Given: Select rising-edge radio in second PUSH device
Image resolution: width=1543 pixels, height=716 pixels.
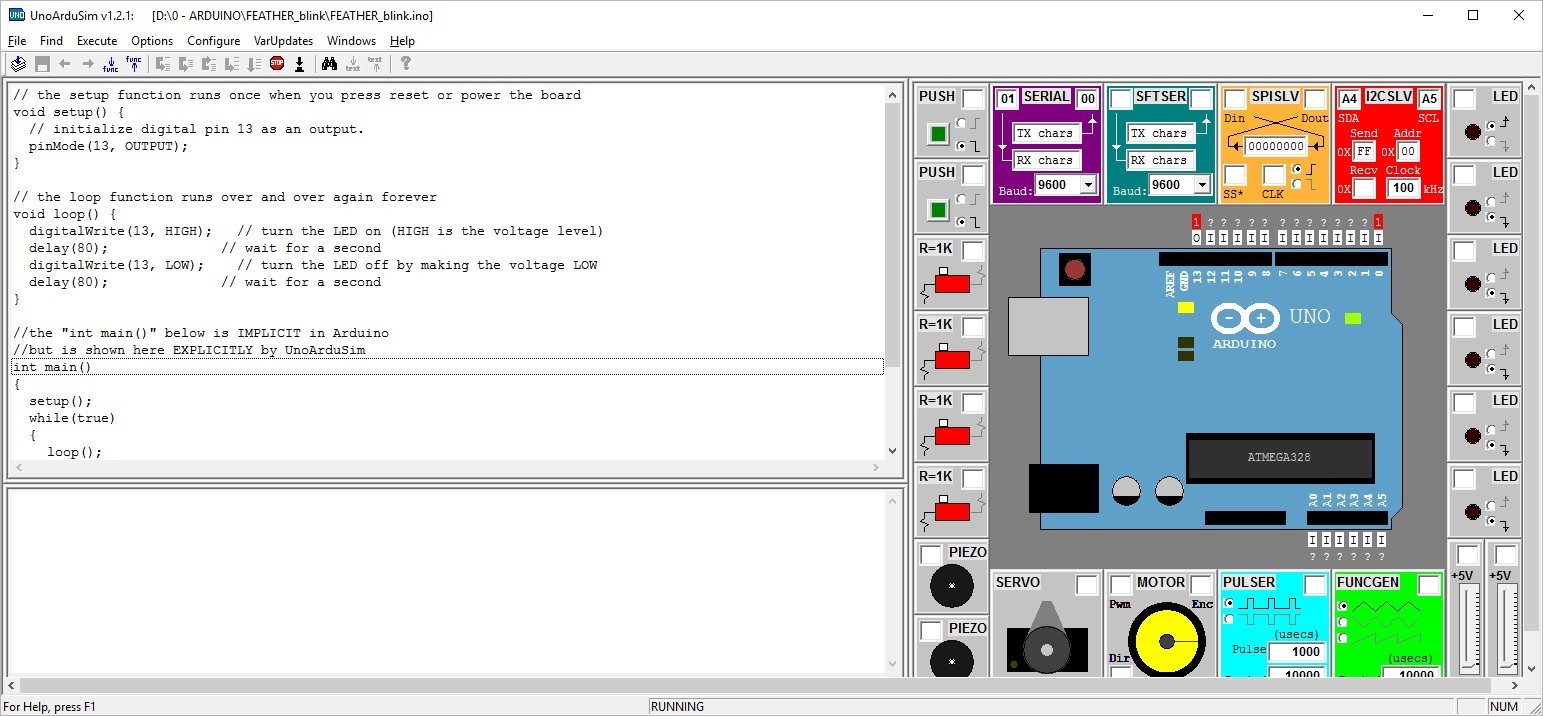Looking at the screenshot, I should point(962,199).
